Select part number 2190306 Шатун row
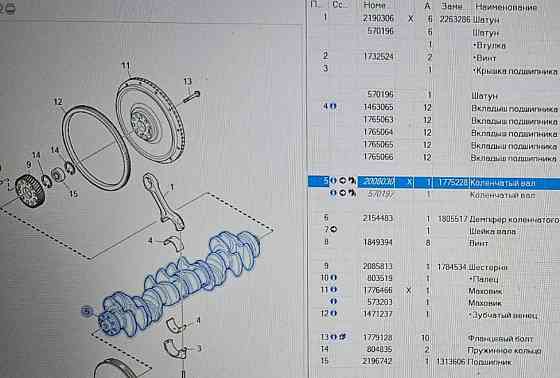Image resolution: width=560 pixels, height=378 pixels. pos(434,19)
